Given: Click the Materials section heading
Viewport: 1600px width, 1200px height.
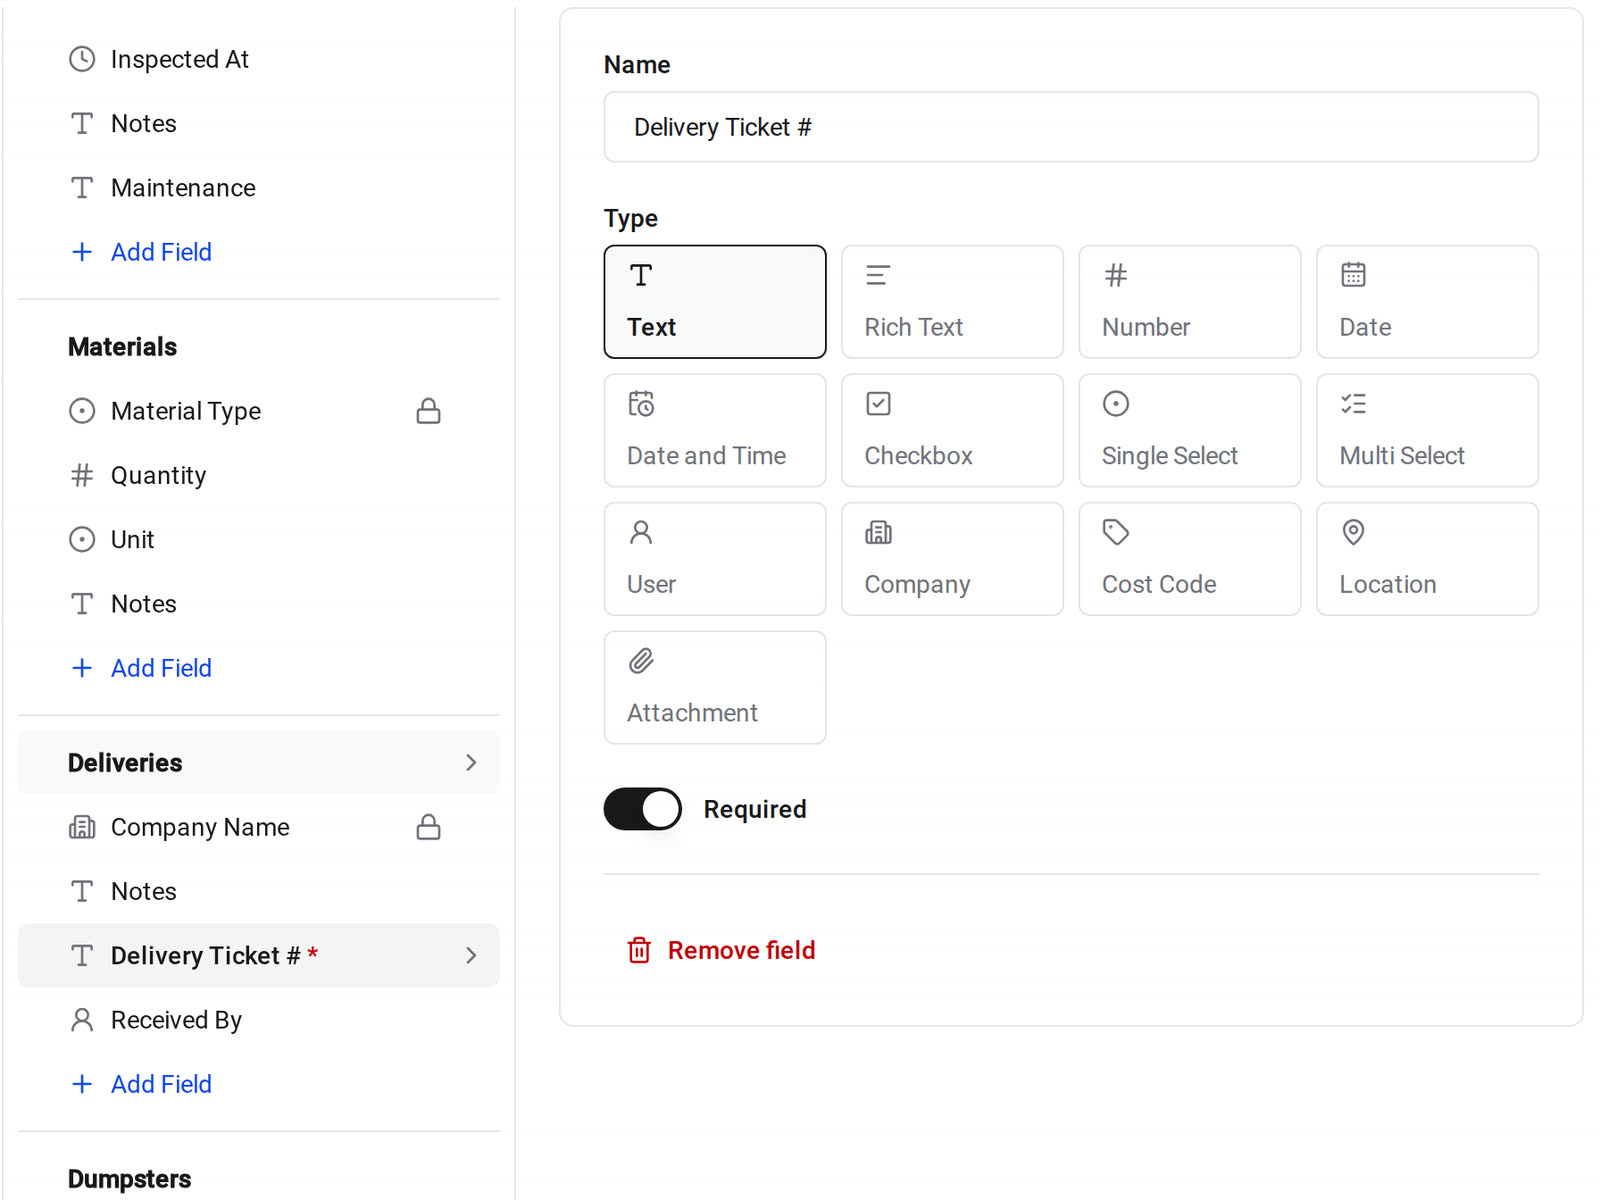Looking at the screenshot, I should pyautogui.click(x=122, y=347).
